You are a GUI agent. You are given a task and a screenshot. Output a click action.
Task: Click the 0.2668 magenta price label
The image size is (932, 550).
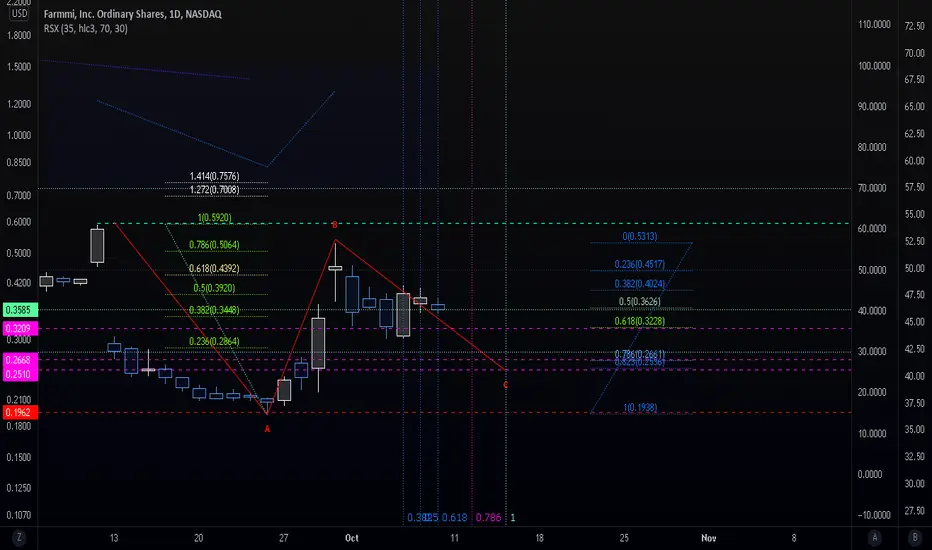[x=20, y=360]
